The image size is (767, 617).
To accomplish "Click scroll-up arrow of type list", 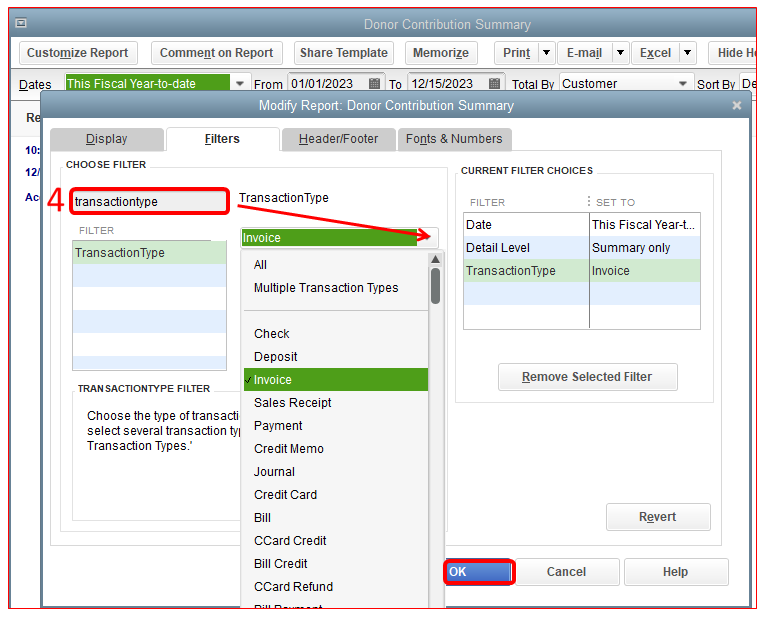I will pos(435,259).
